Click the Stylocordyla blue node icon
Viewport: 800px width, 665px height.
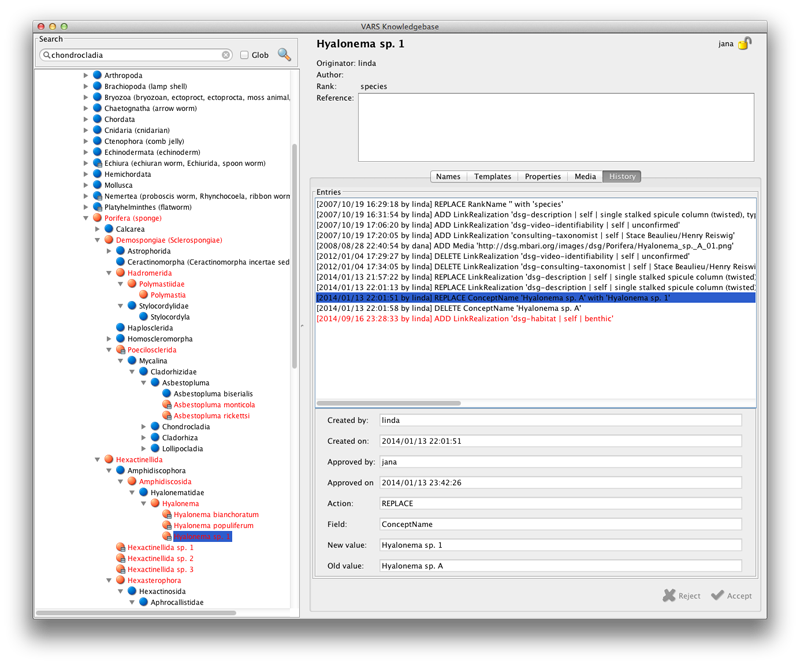(x=143, y=316)
